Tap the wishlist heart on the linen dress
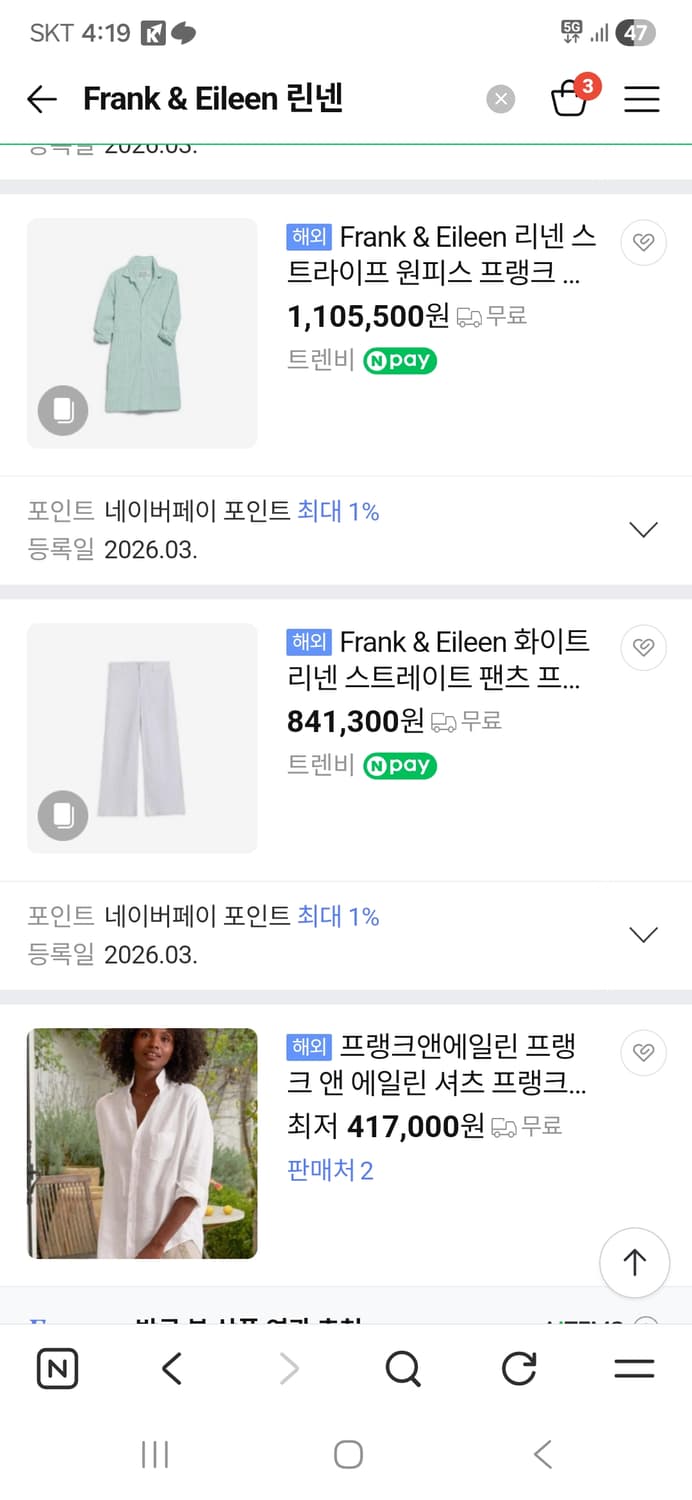 [x=643, y=243]
